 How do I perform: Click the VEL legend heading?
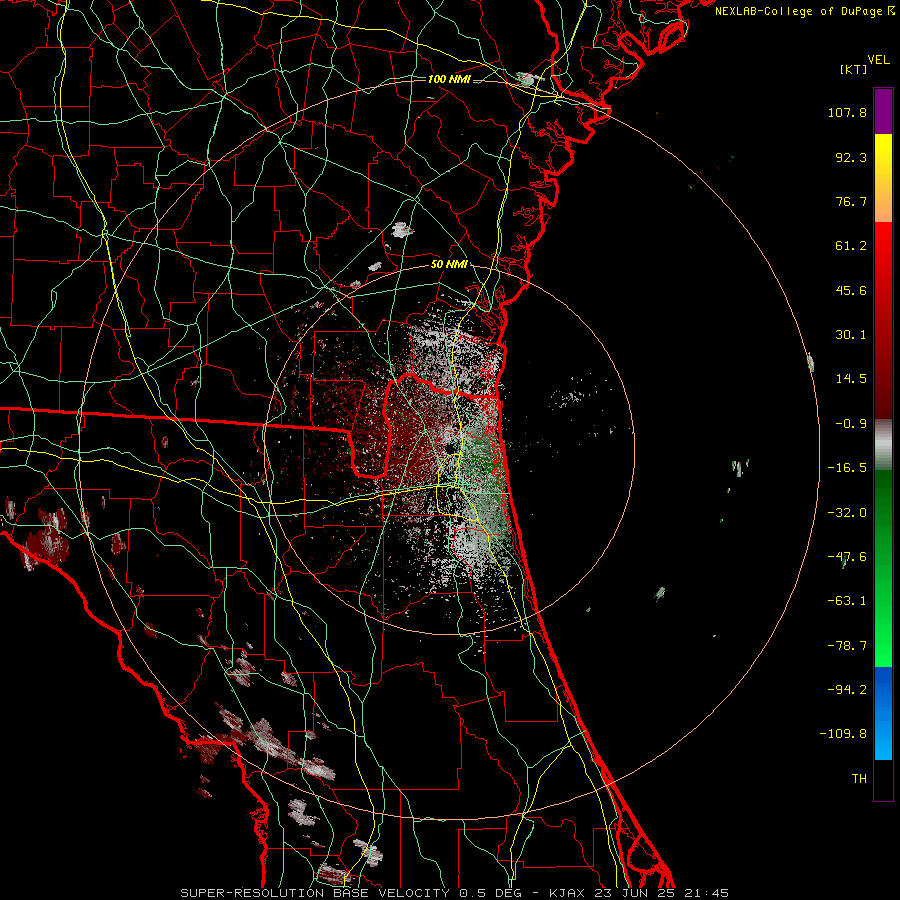pyautogui.click(x=878, y=60)
